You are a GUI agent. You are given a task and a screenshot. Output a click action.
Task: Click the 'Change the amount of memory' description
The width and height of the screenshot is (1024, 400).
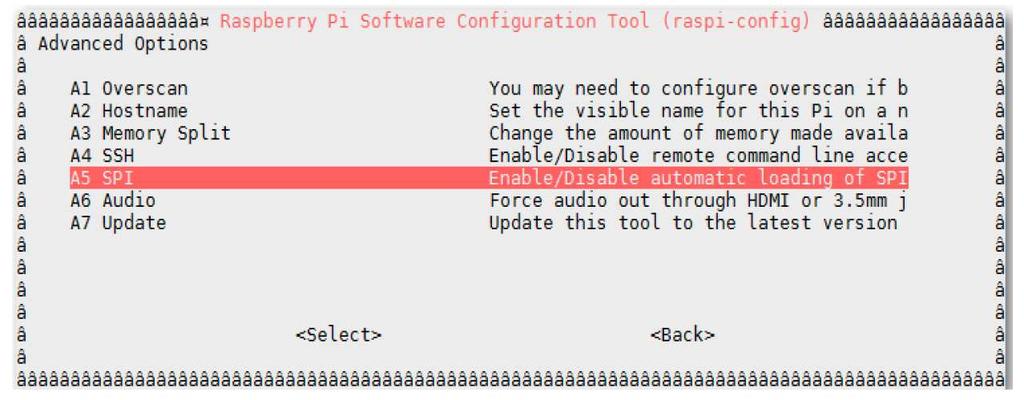coord(698,133)
